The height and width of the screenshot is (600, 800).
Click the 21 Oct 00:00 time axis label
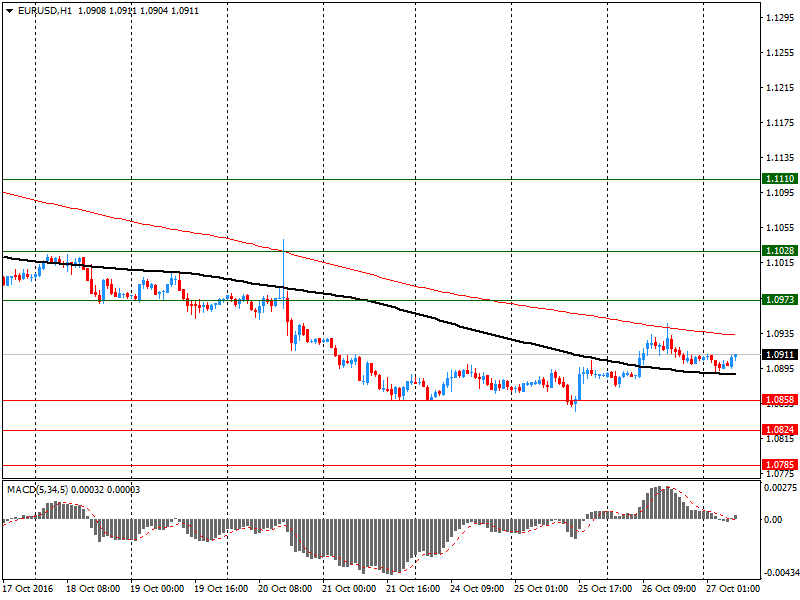(349, 589)
